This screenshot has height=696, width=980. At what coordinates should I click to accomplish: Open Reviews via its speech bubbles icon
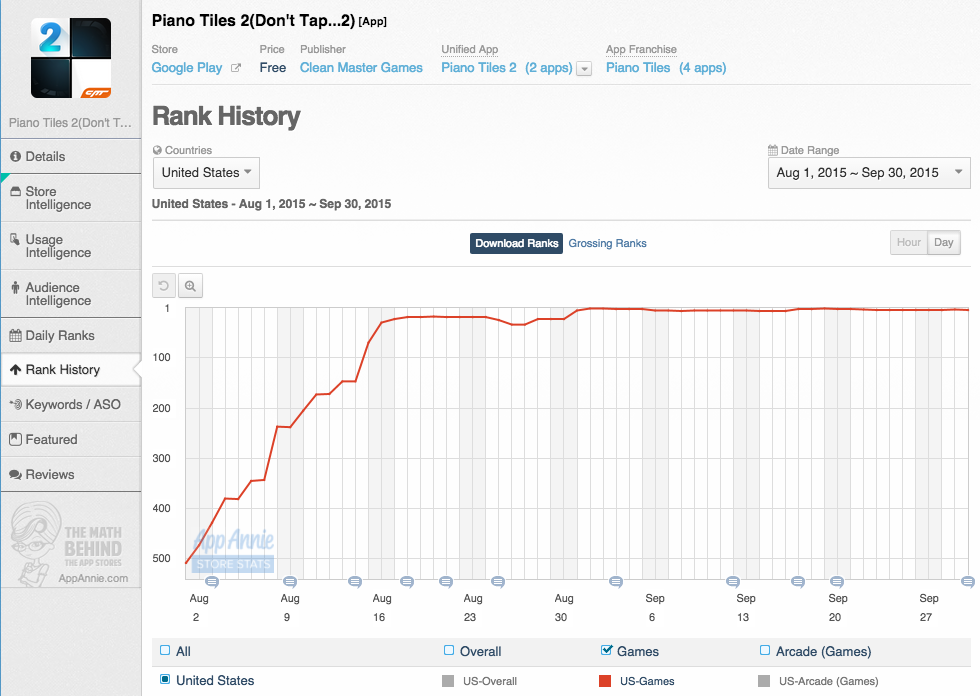click(16, 475)
